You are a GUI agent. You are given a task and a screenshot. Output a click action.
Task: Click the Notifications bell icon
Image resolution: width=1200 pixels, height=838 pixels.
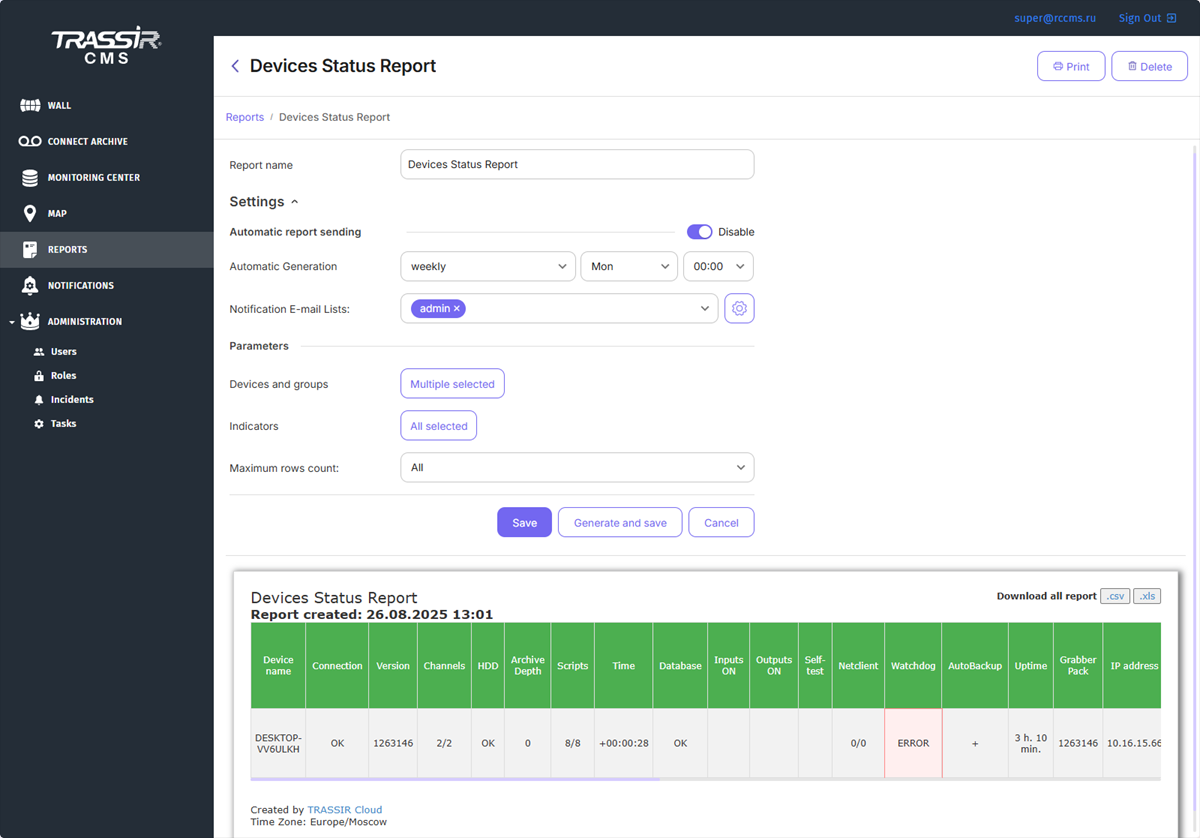(x=30, y=286)
